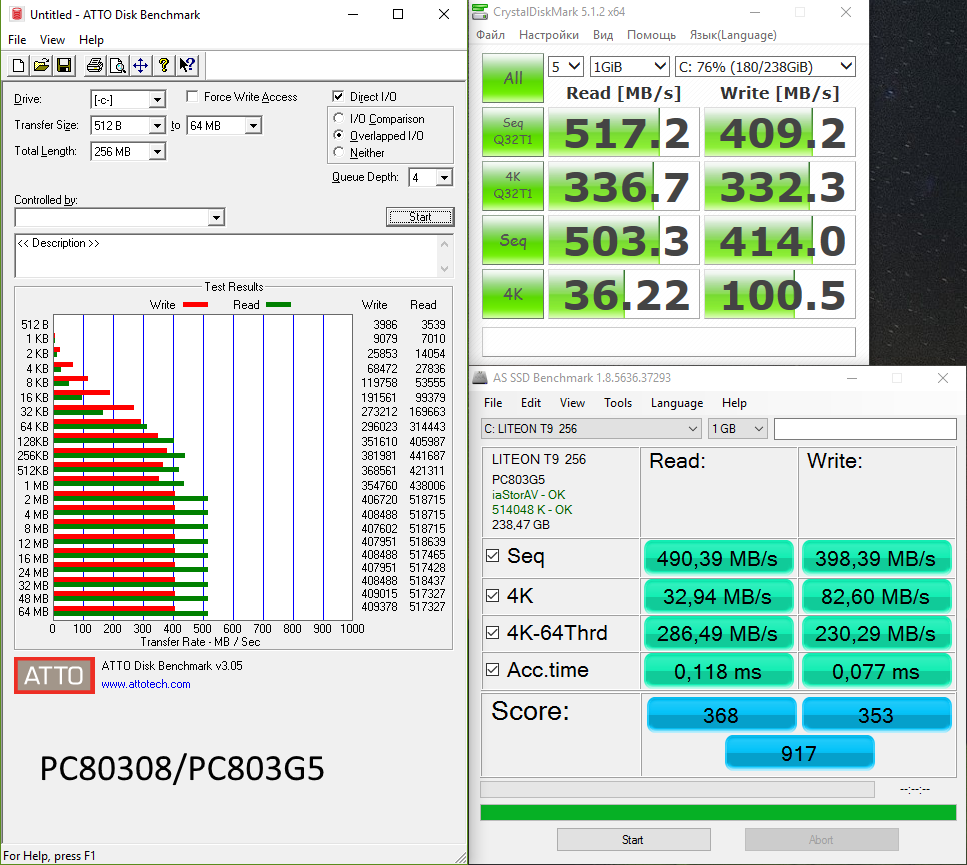The height and width of the screenshot is (865, 967).
Task: Click the green Read legend swatch
Action: [x=278, y=304]
